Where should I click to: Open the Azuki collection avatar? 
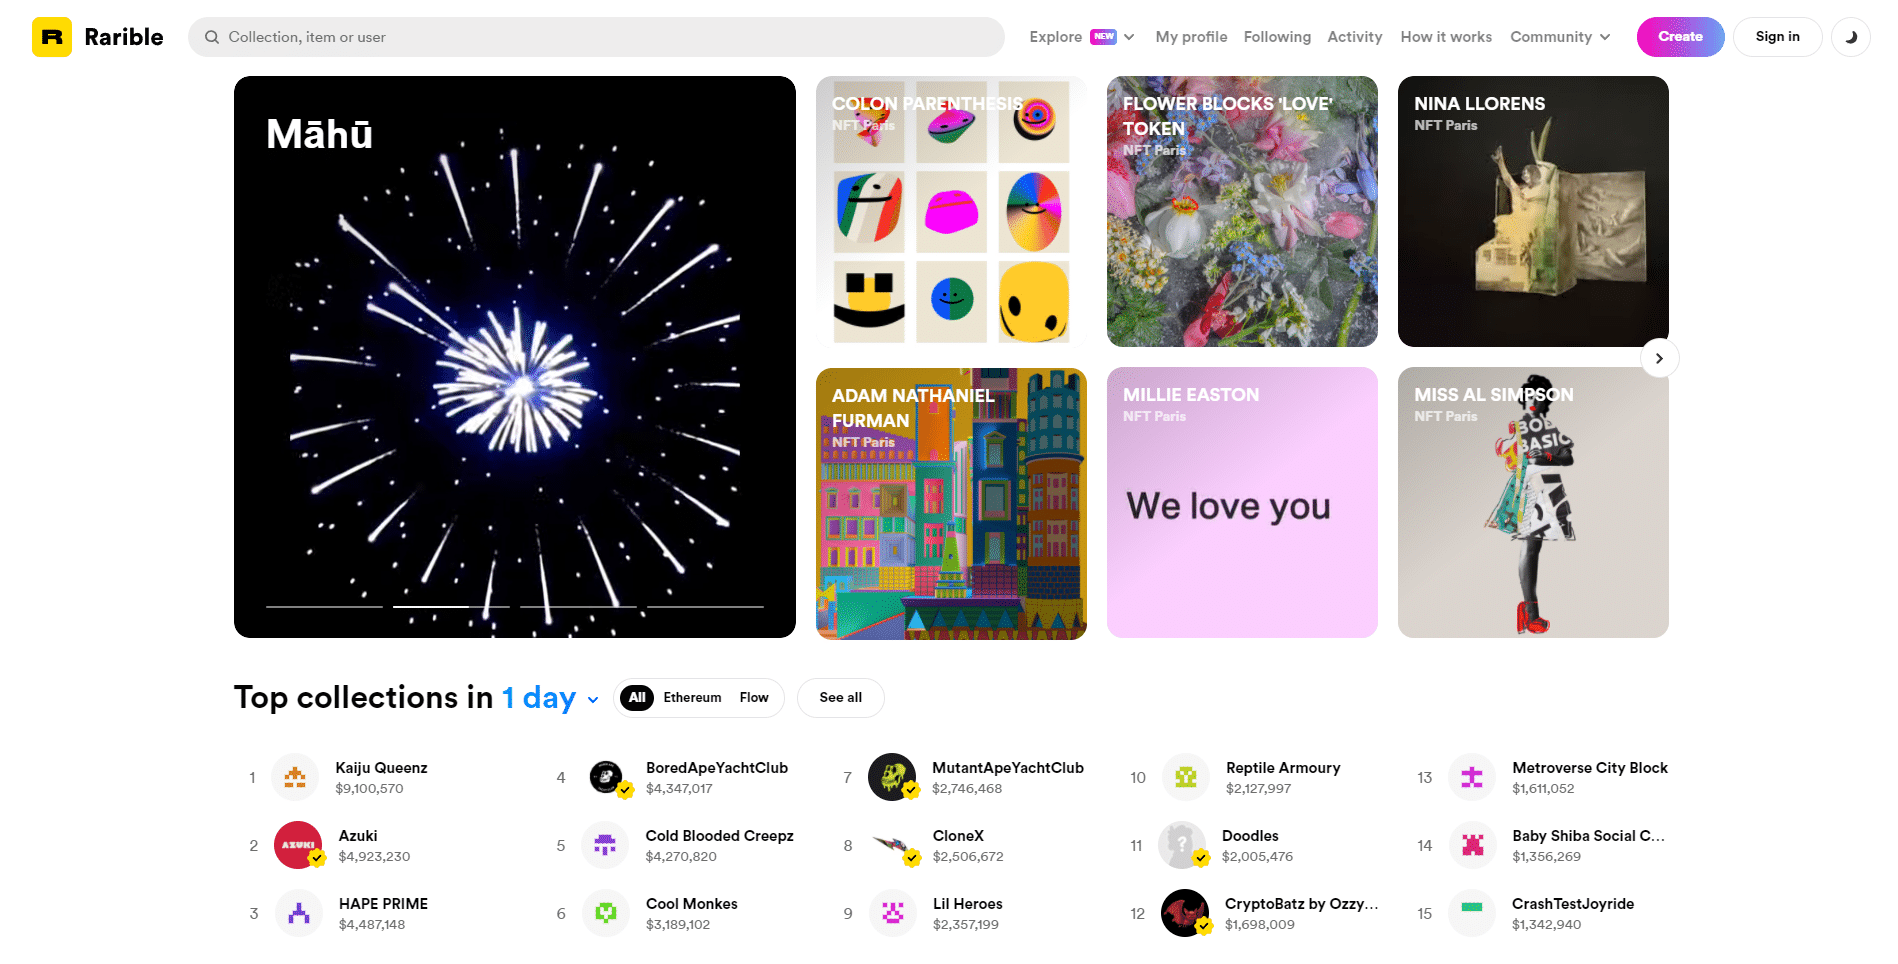(x=298, y=845)
